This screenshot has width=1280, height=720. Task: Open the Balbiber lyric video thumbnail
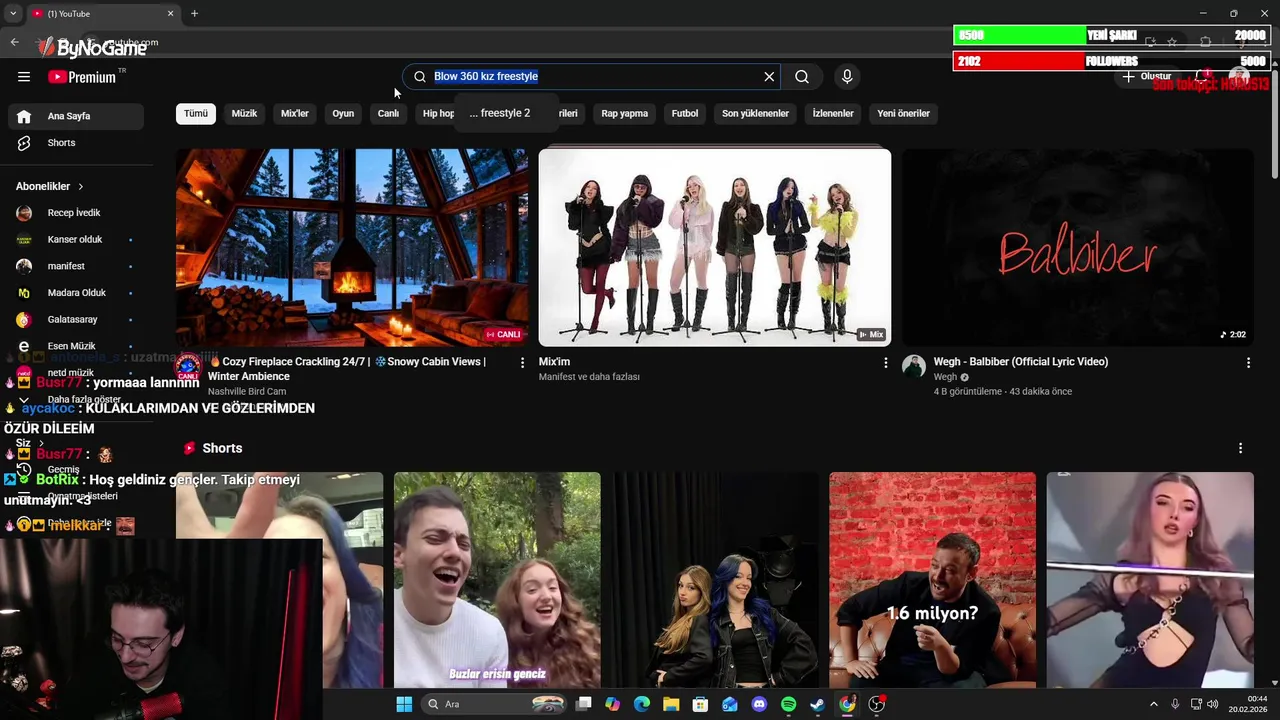click(1078, 247)
